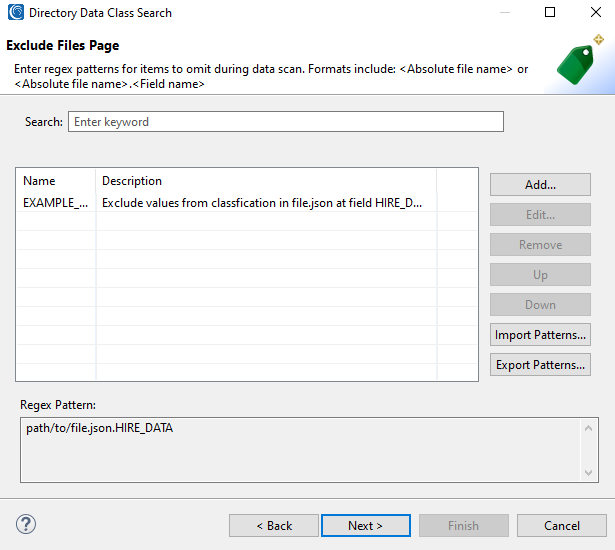Close the Directory Data Class Search window
Viewport: 615px width, 550px height.
tap(596, 12)
